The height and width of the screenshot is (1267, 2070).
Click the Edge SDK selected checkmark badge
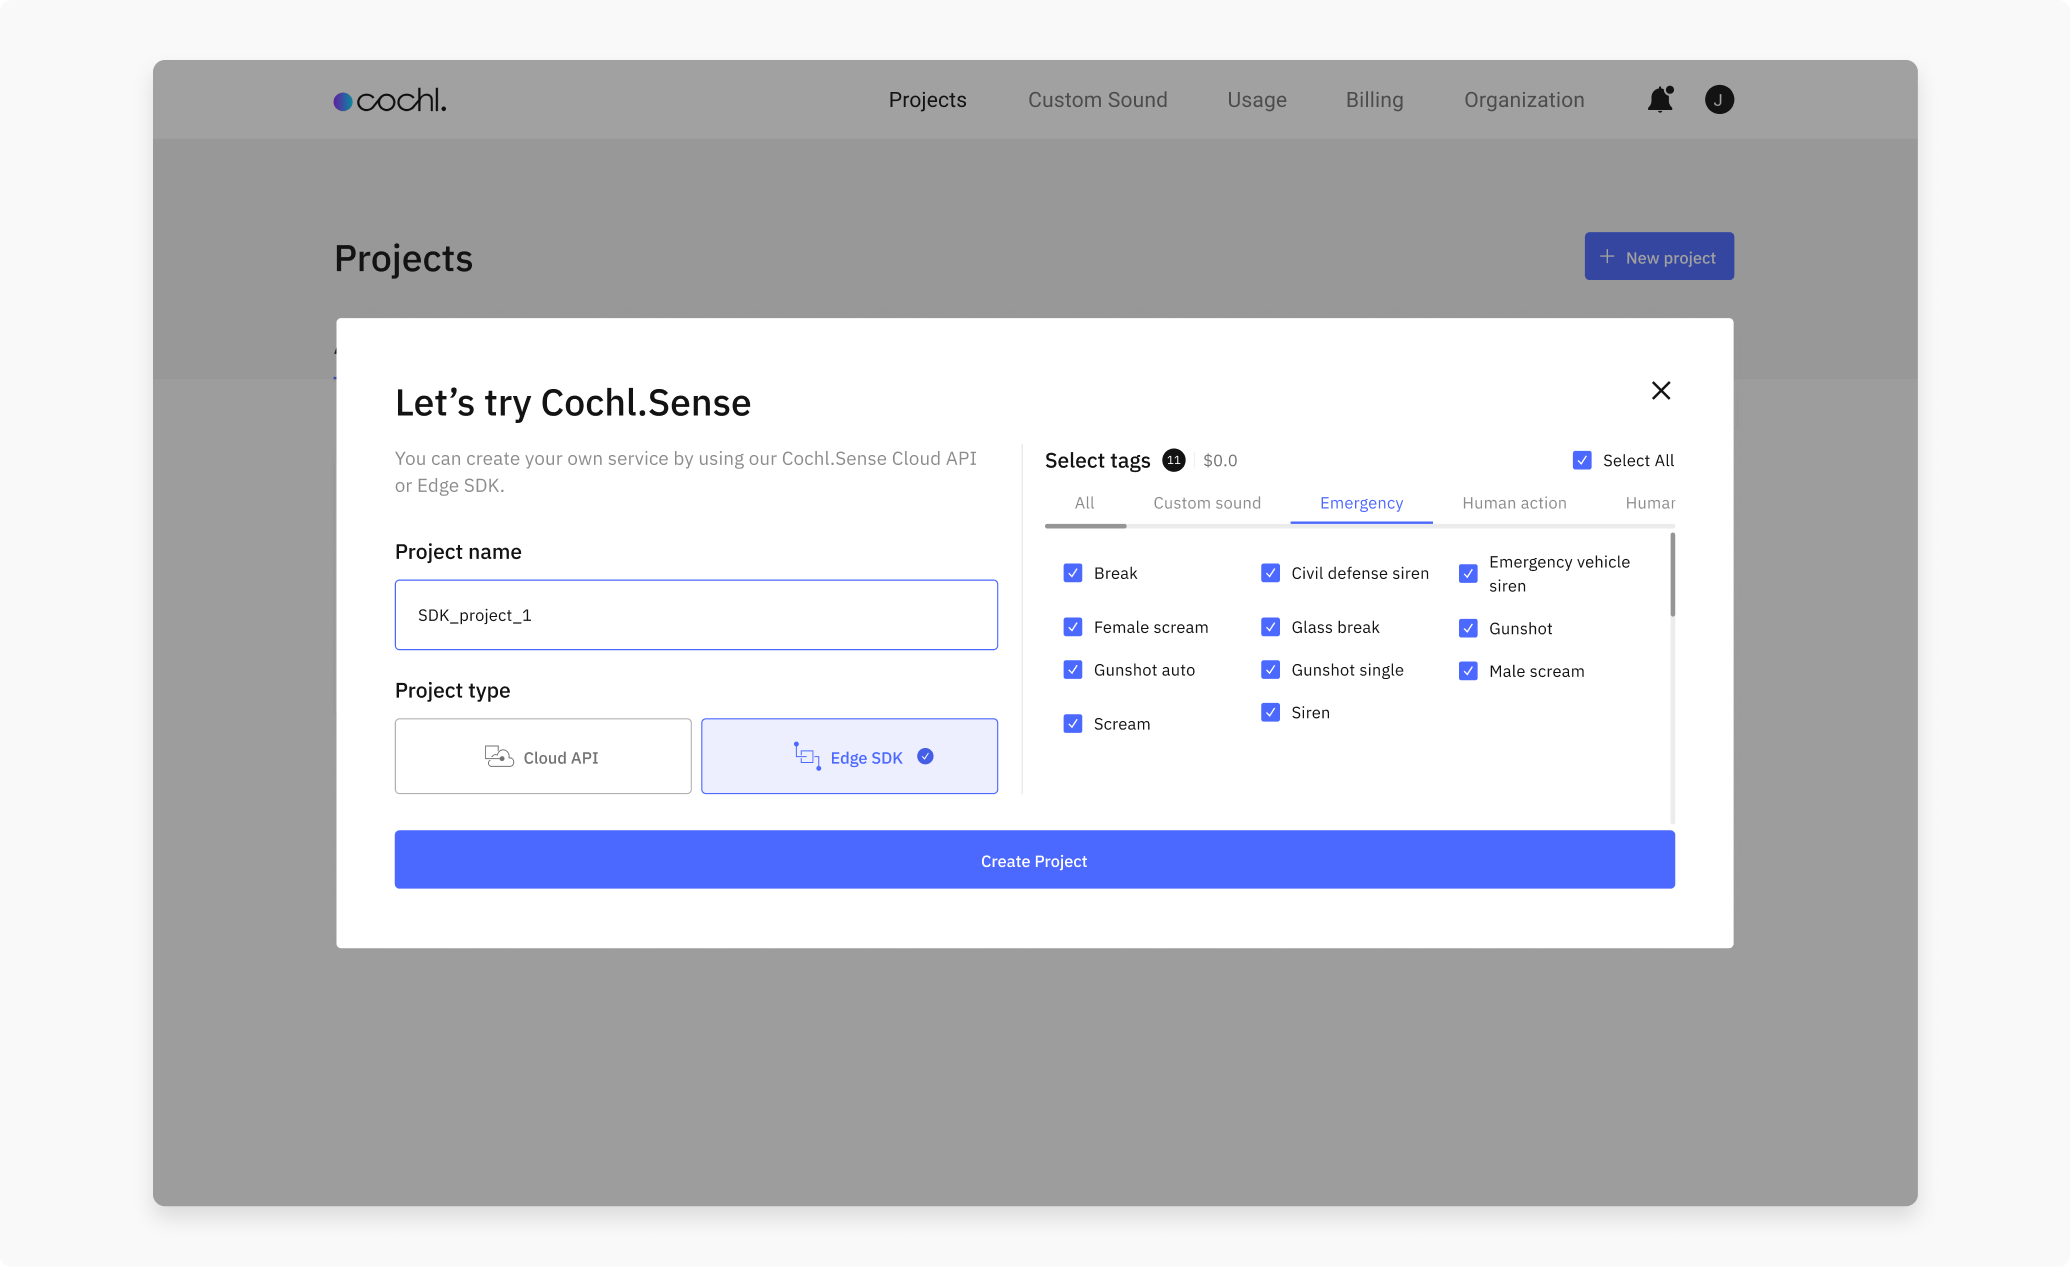tap(925, 756)
